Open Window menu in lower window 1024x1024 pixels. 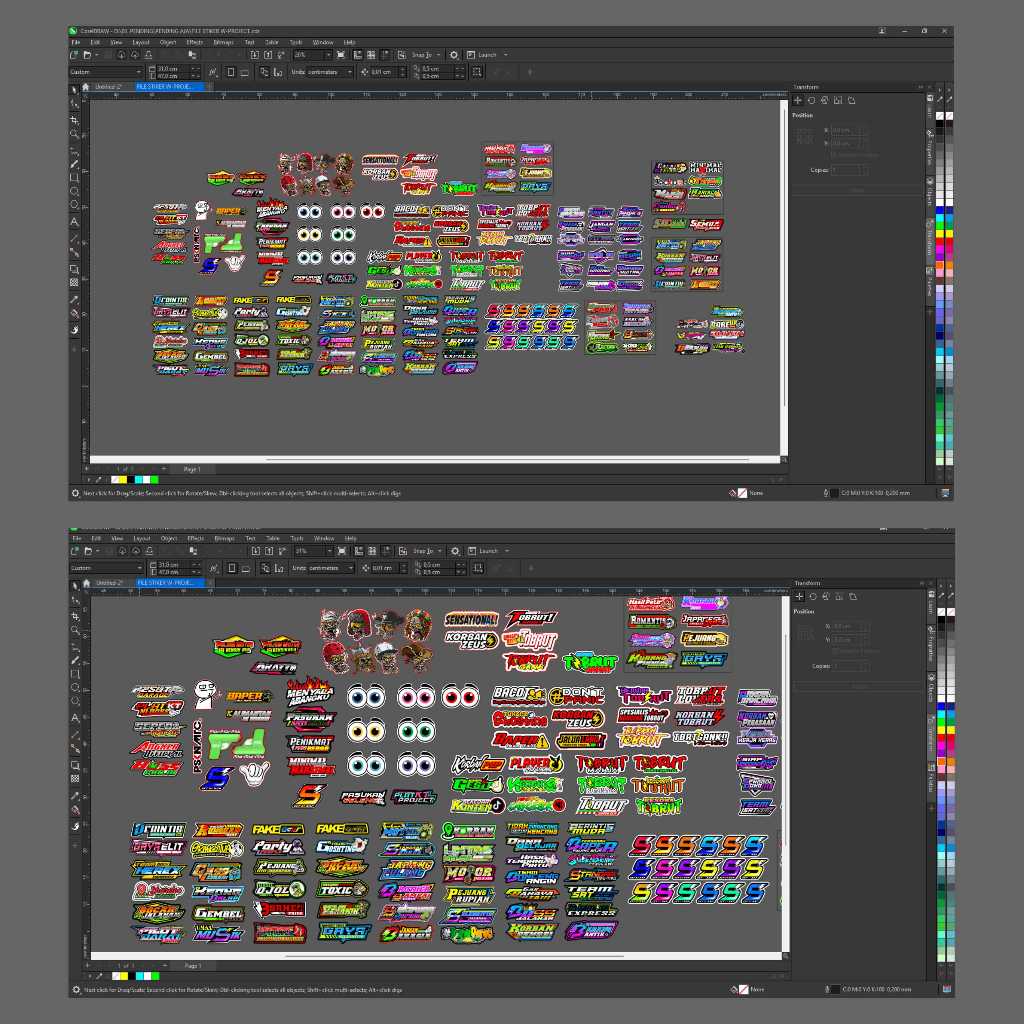coord(324,539)
